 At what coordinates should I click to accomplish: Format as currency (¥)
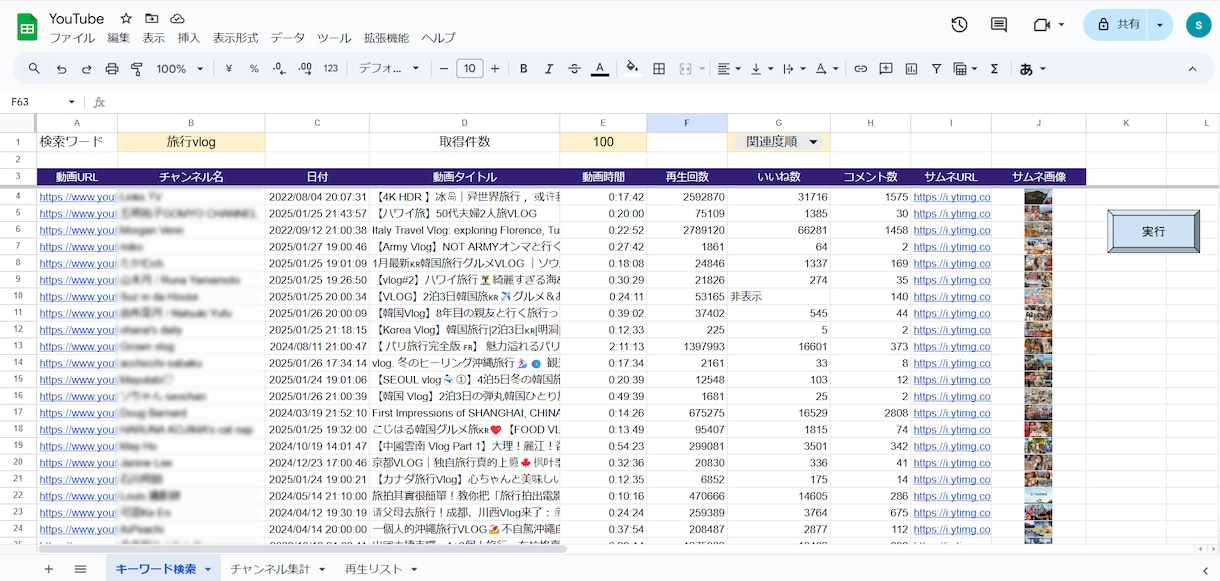pos(229,69)
